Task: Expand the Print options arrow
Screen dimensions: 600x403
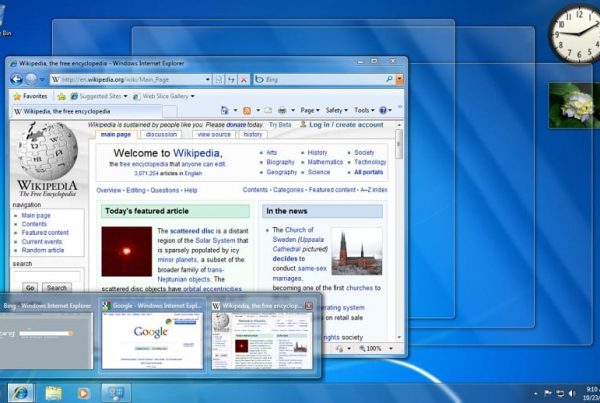Action: tap(293, 111)
